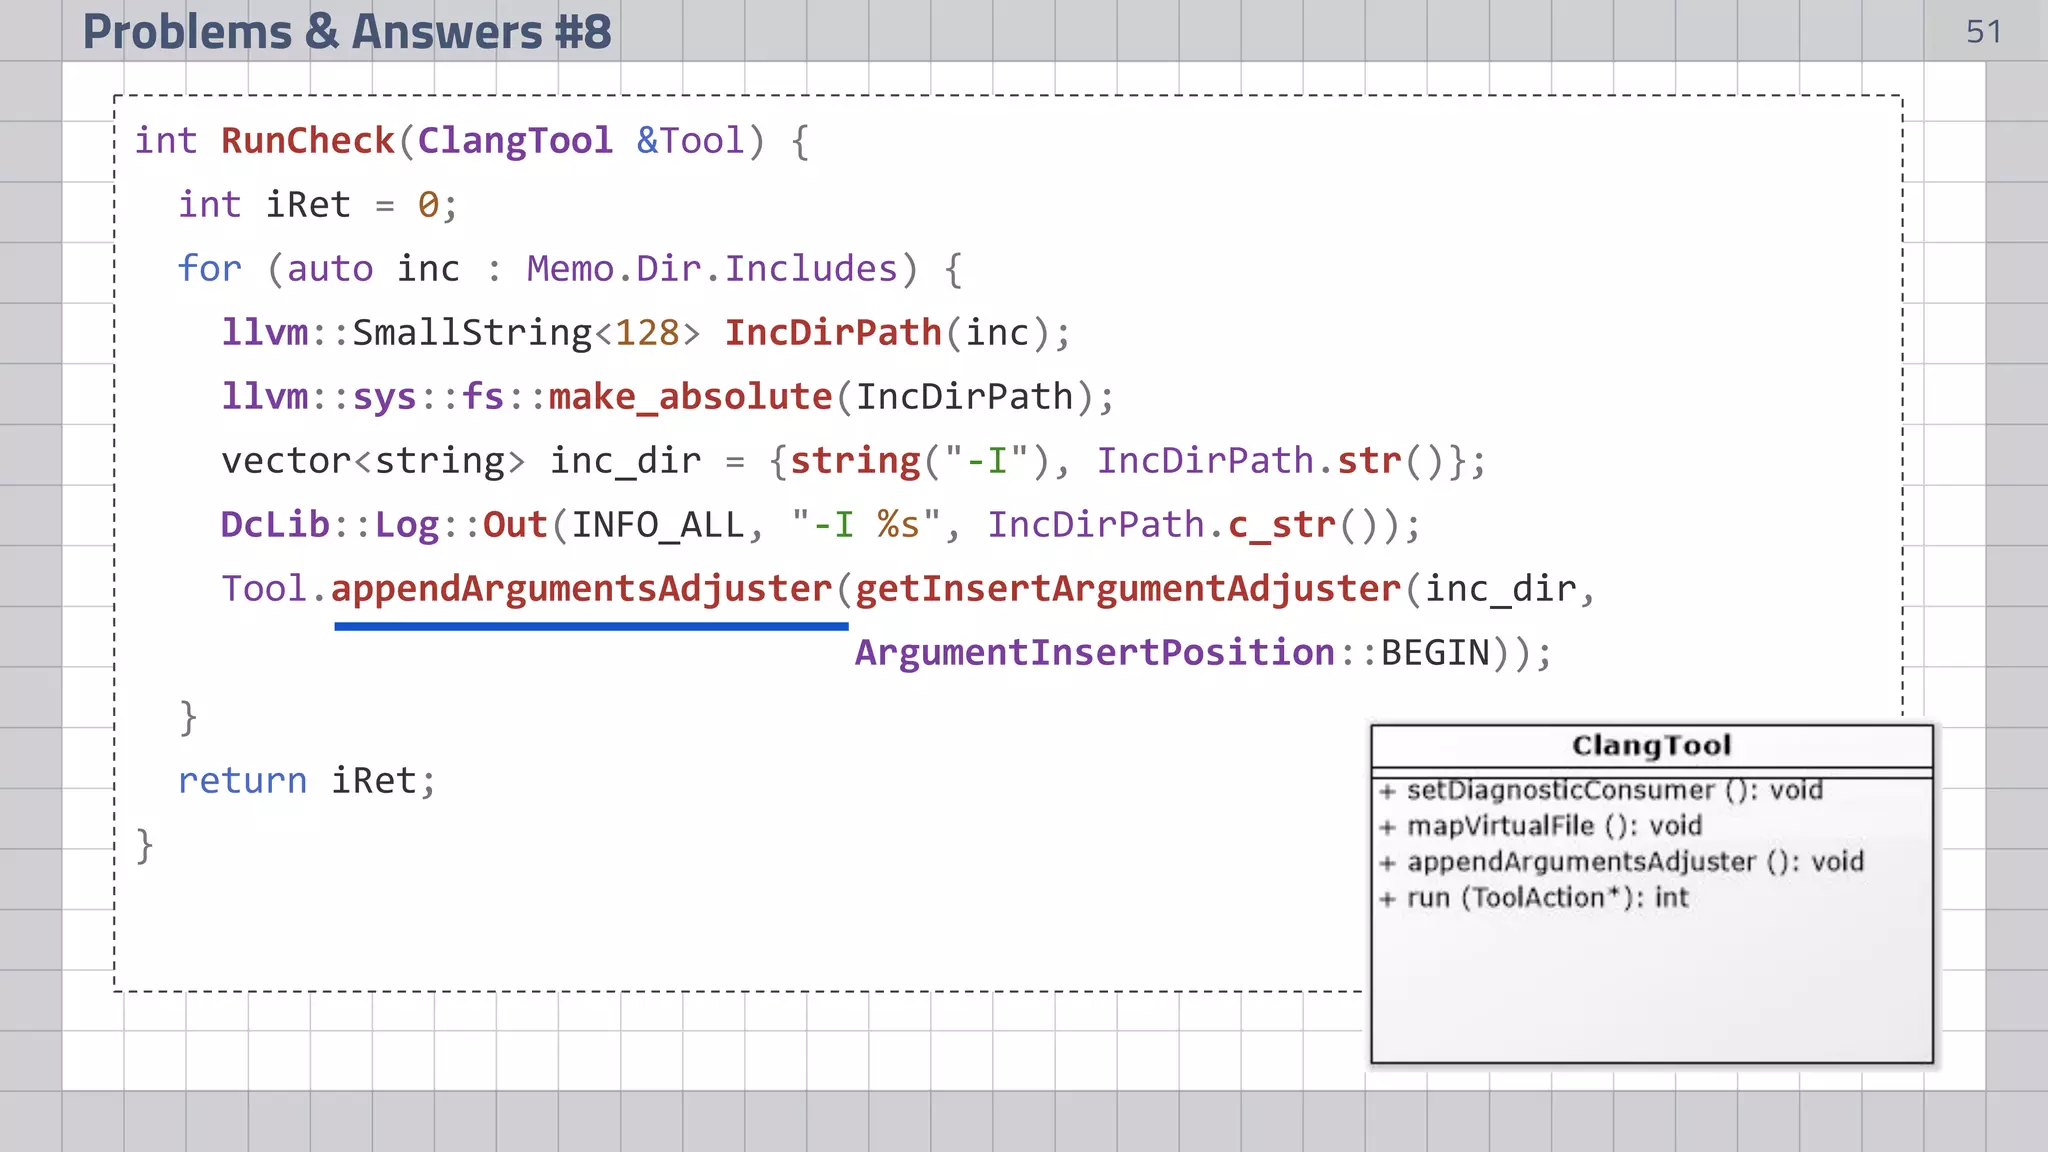Click 'return iRet;' statement
Viewport: 2048px width, 1152px height.
[307, 781]
